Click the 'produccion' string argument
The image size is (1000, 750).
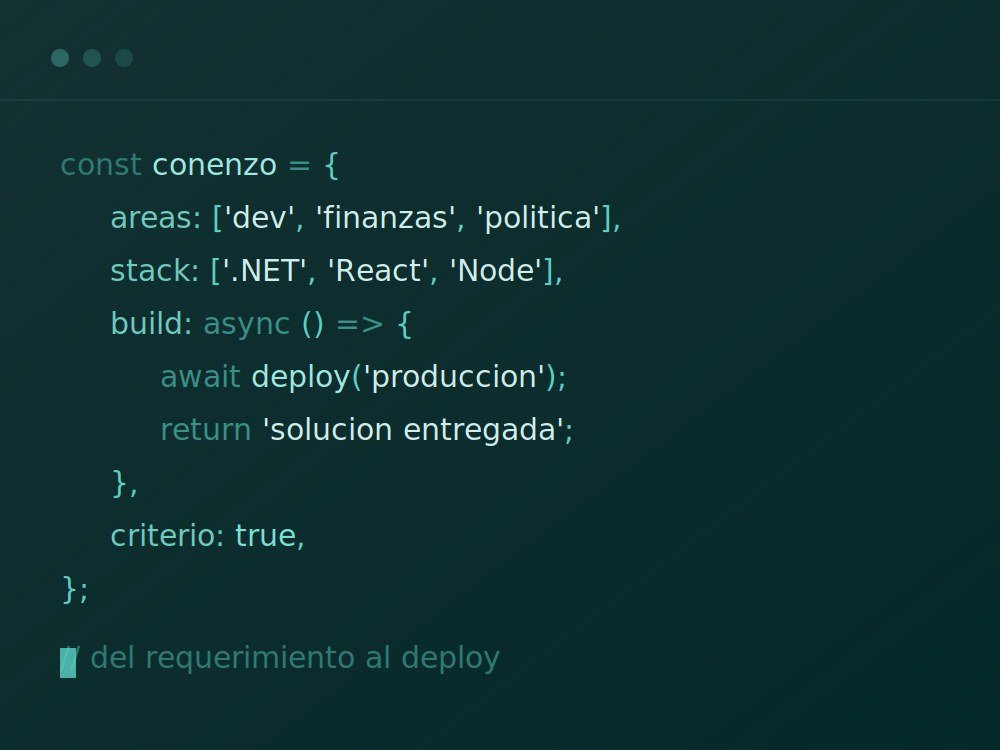pyautogui.click(x=454, y=378)
